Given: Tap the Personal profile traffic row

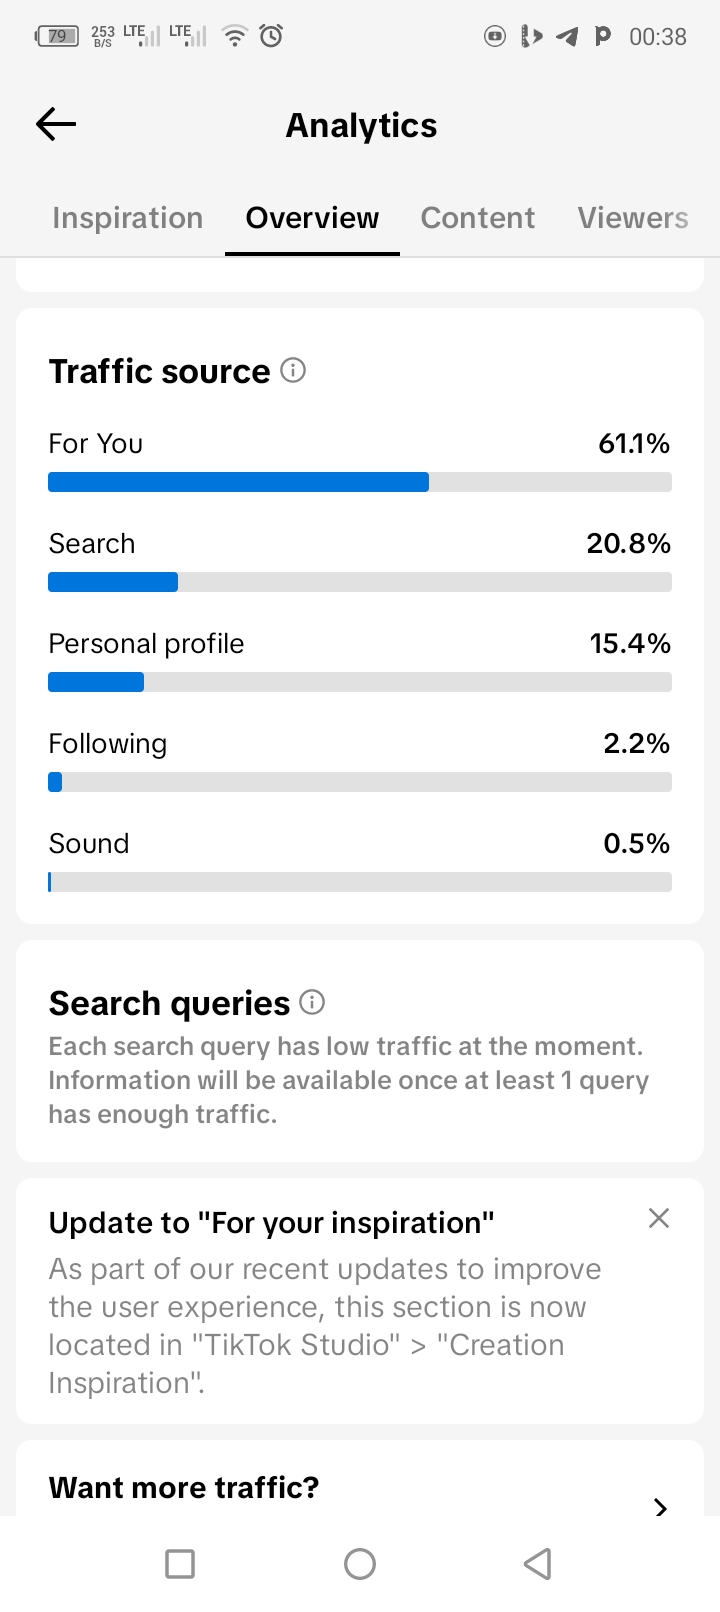Looking at the screenshot, I should click(x=360, y=660).
